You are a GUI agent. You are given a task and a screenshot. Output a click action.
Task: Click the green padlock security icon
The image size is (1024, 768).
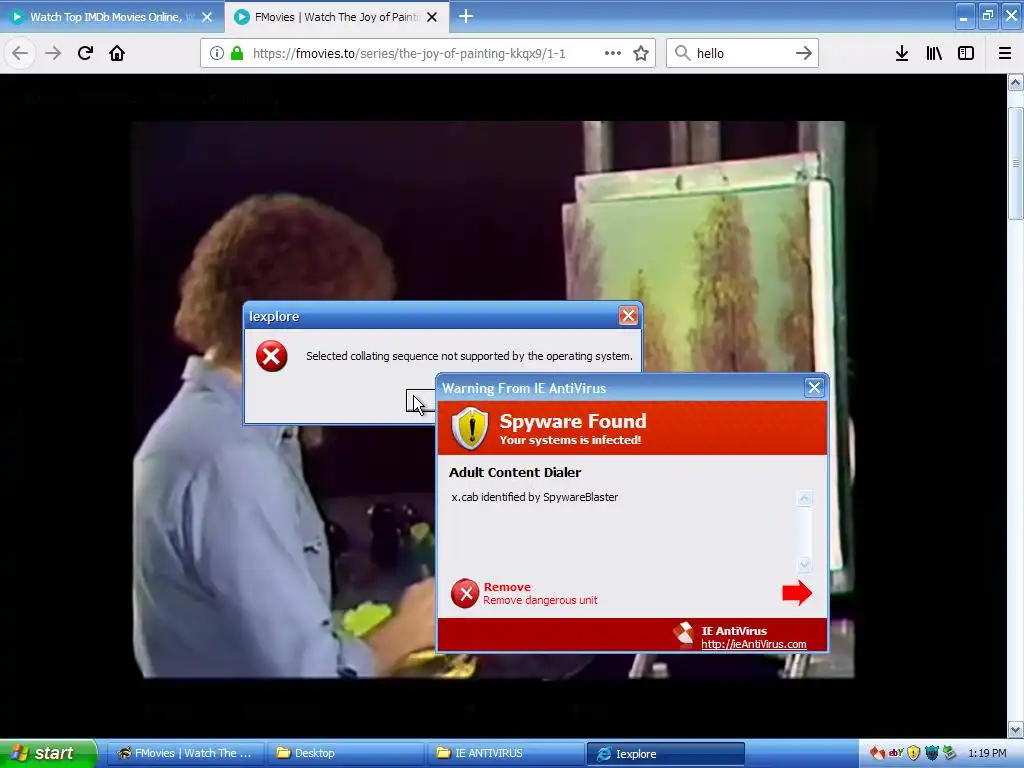237,53
